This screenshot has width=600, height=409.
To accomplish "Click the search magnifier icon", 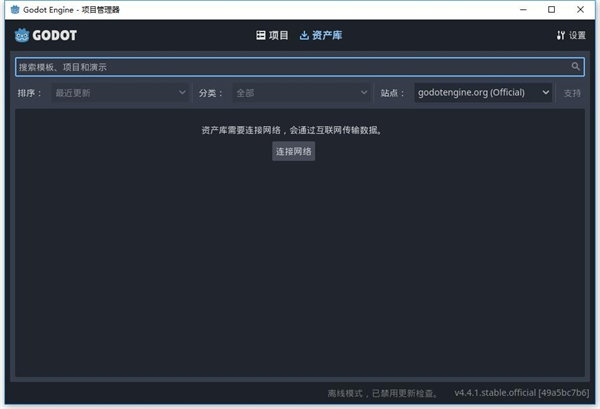I will [x=576, y=67].
